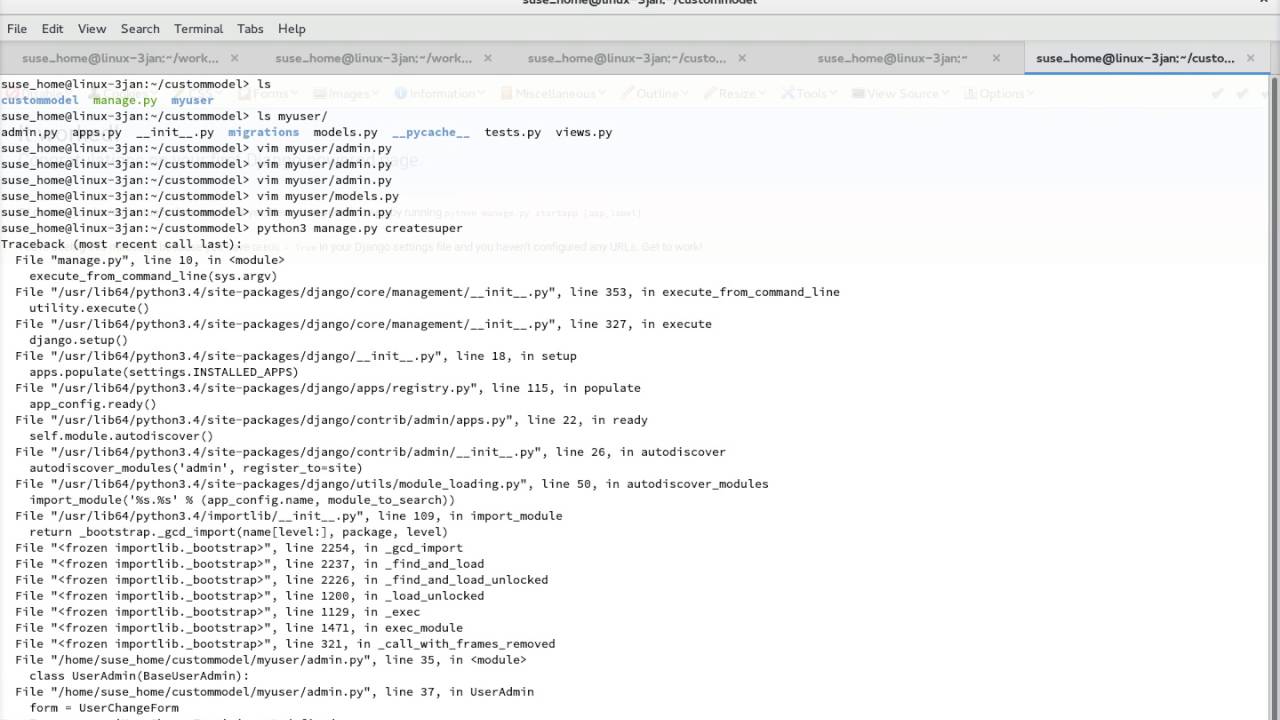Viewport: 1280px width, 720px height.
Task: Open the Search menu
Action: (140, 29)
